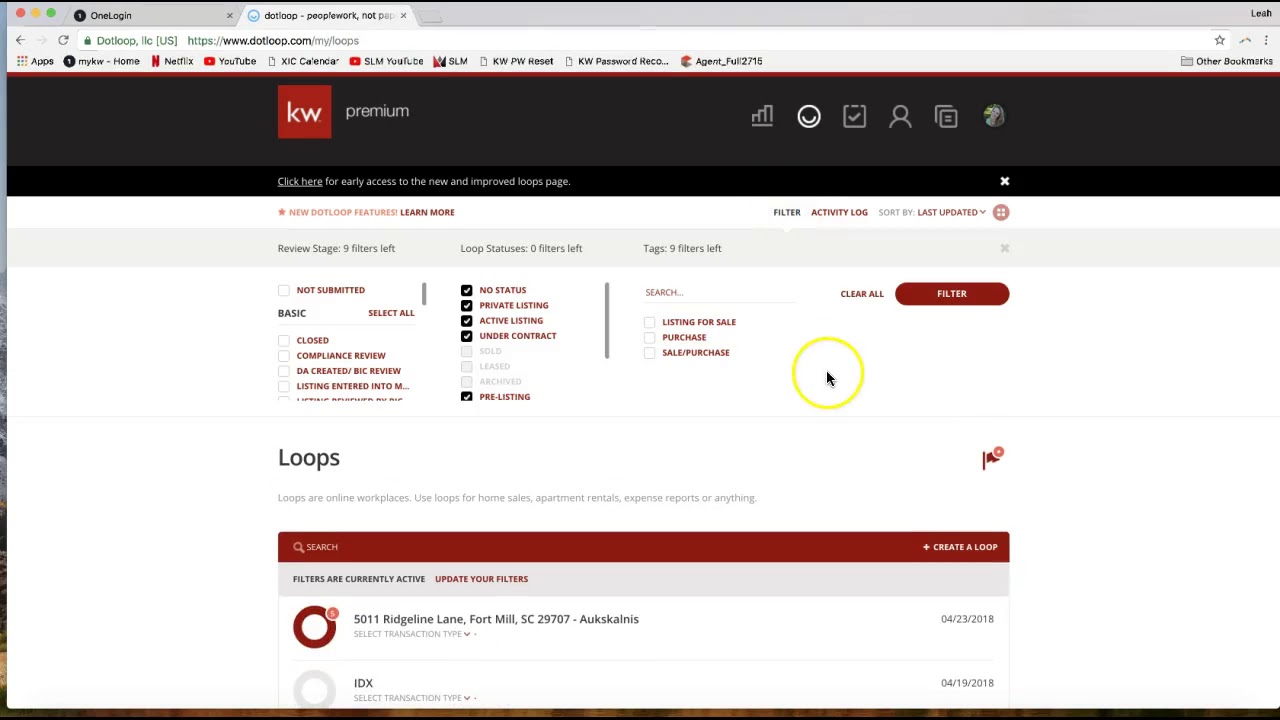Open Ridgeline Lane transaction type dropdown
This screenshot has height=720, width=1280.
[x=412, y=634]
